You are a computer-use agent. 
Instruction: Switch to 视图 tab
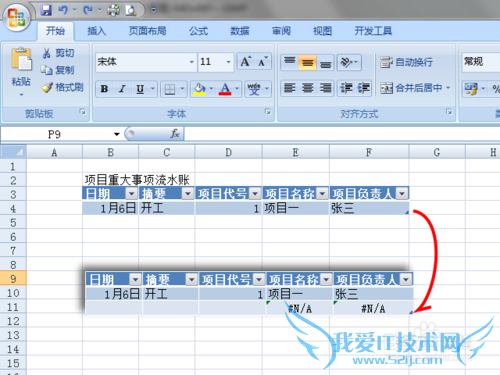322,31
